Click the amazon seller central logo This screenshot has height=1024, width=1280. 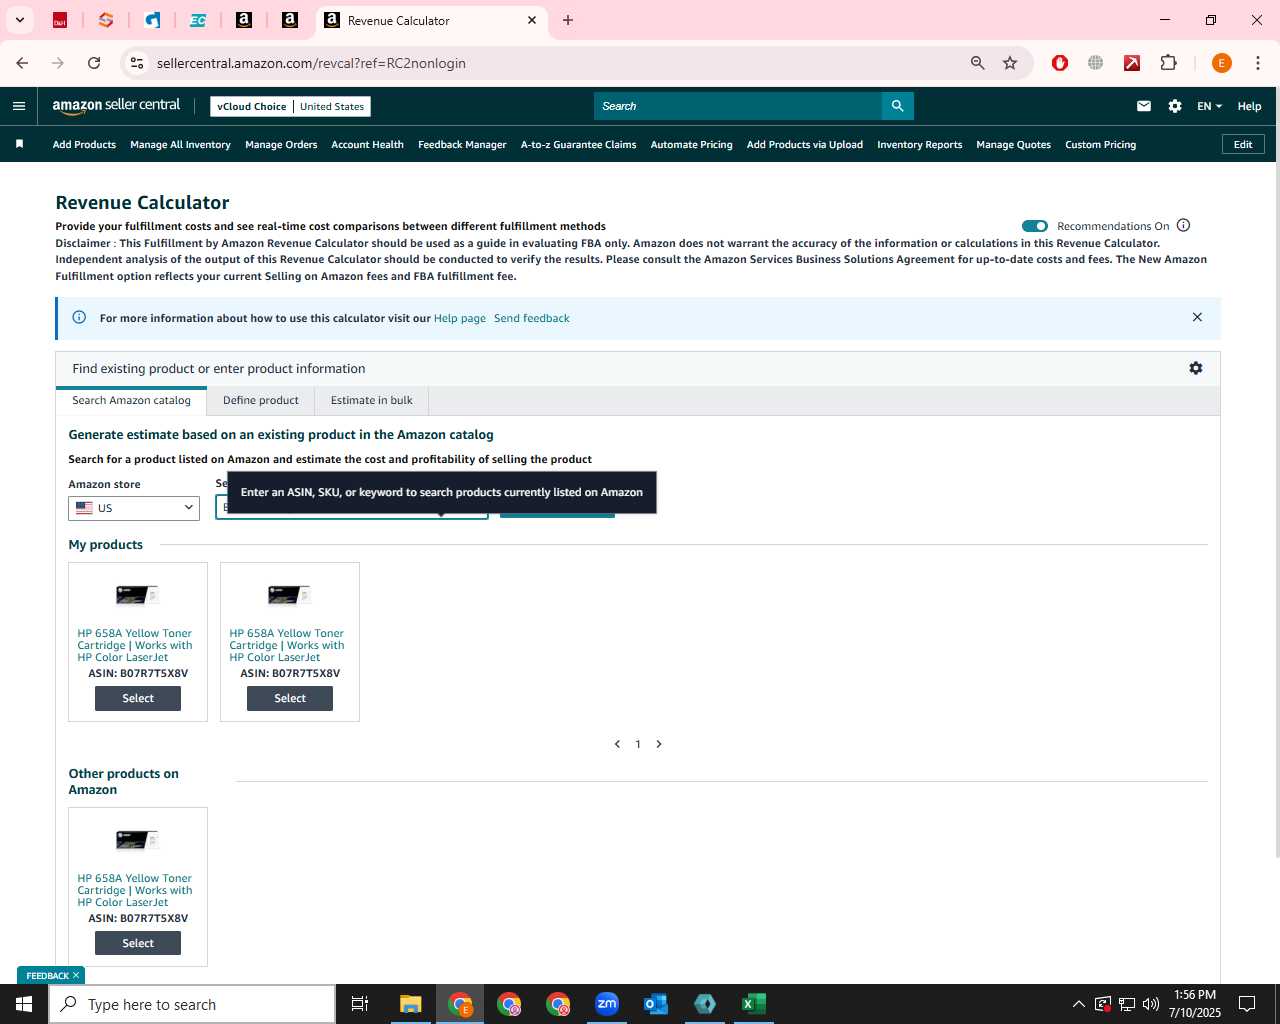tap(116, 105)
